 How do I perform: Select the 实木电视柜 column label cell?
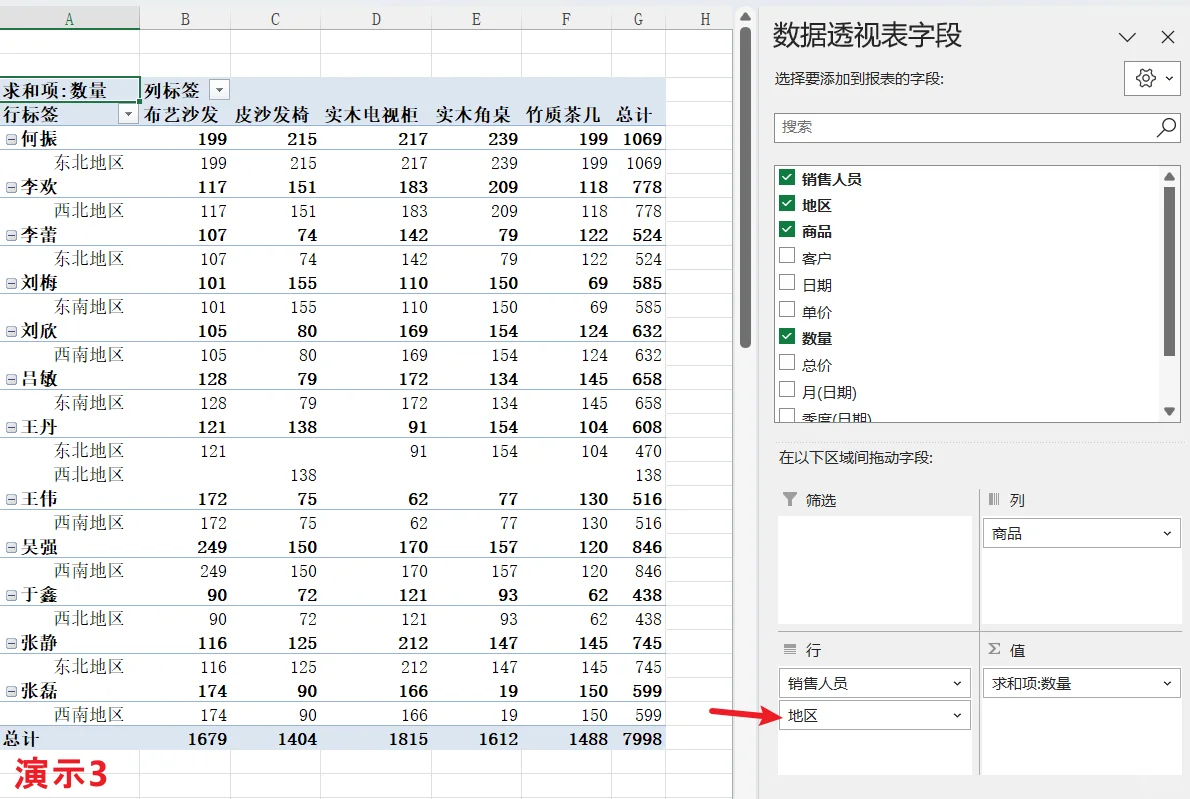point(376,115)
